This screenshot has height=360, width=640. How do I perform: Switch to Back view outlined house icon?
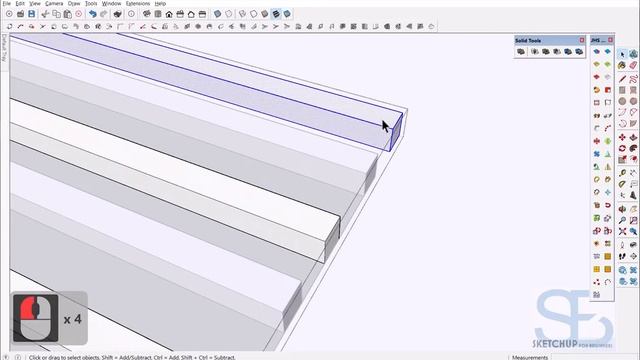[x=191, y=14]
